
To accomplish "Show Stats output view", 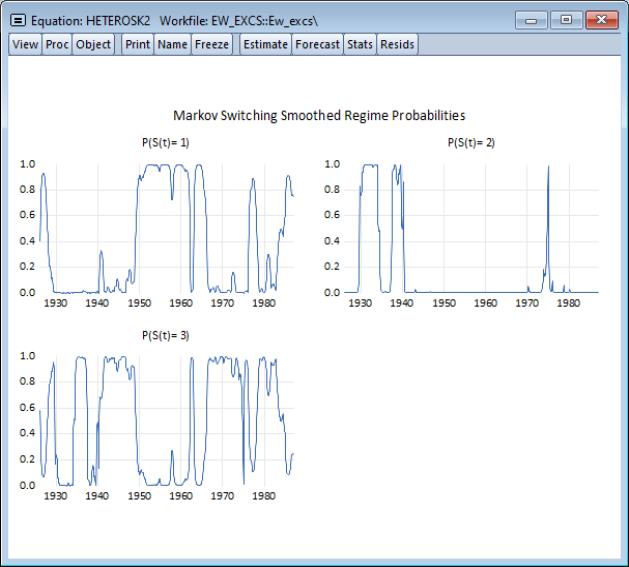I will tap(359, 44).
